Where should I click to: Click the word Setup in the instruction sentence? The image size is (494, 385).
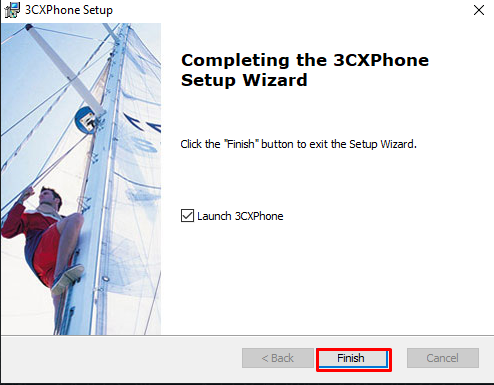(363, 144)
